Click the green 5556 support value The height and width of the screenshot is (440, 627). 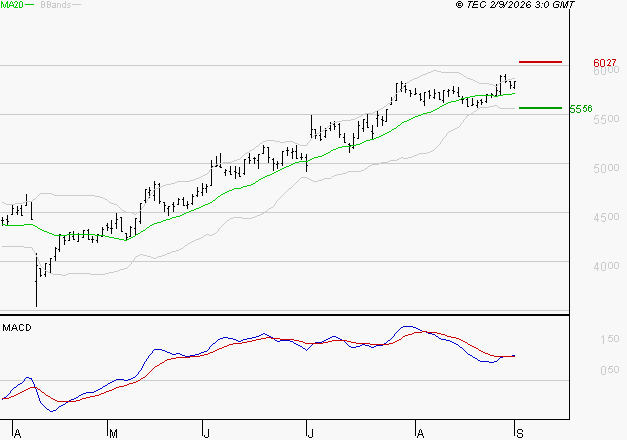click(581, 109)
